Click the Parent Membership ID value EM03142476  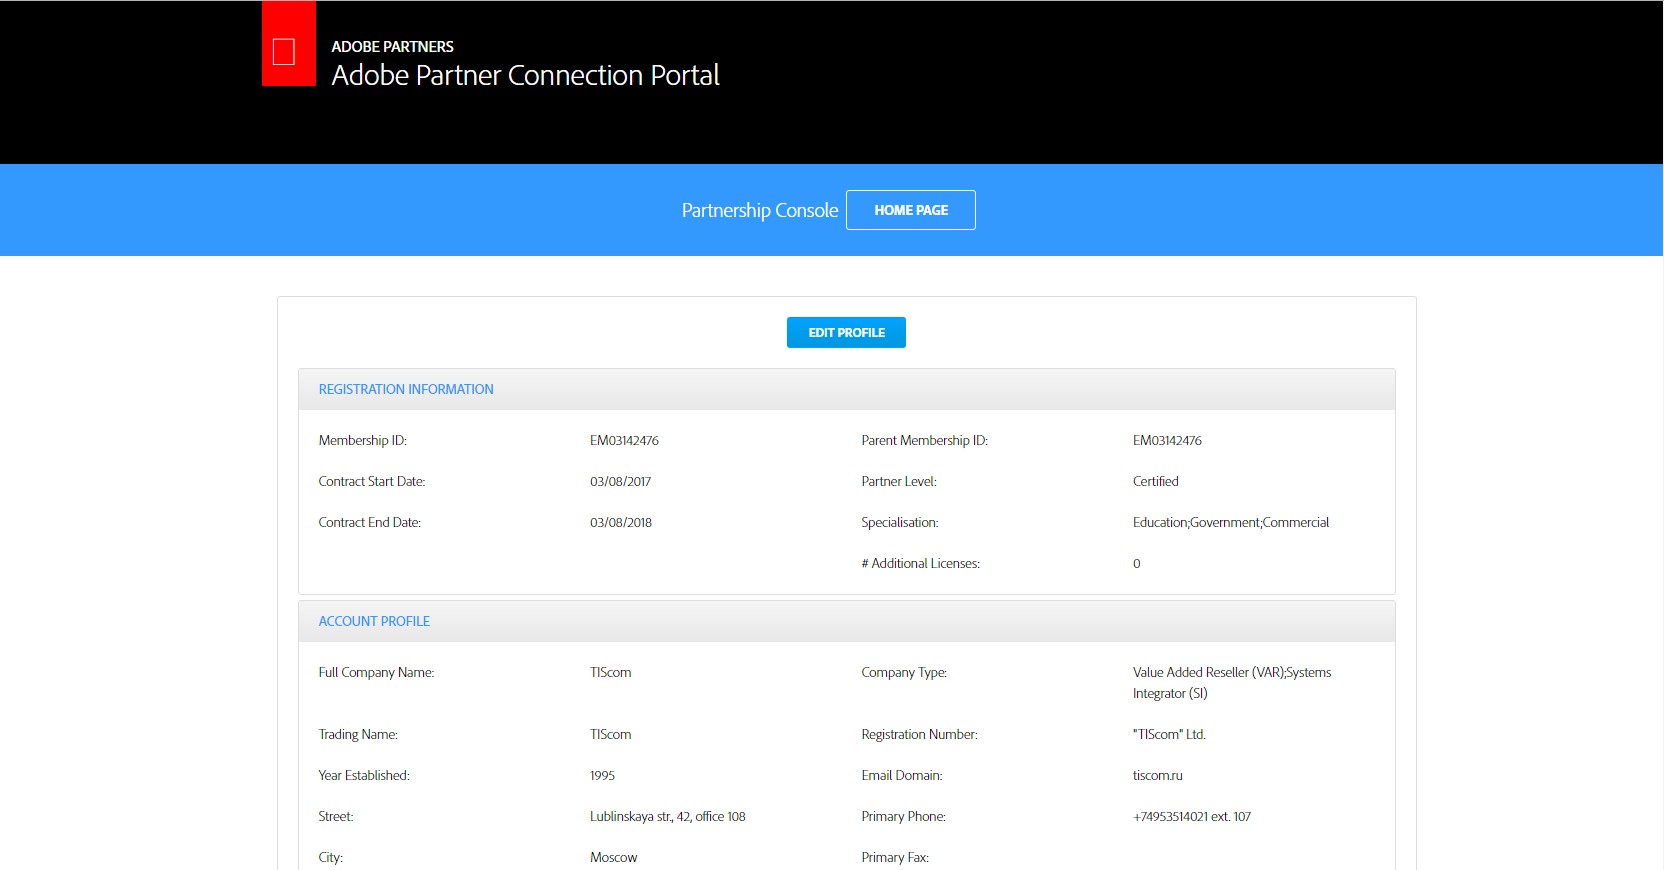tap(1167, 440)
